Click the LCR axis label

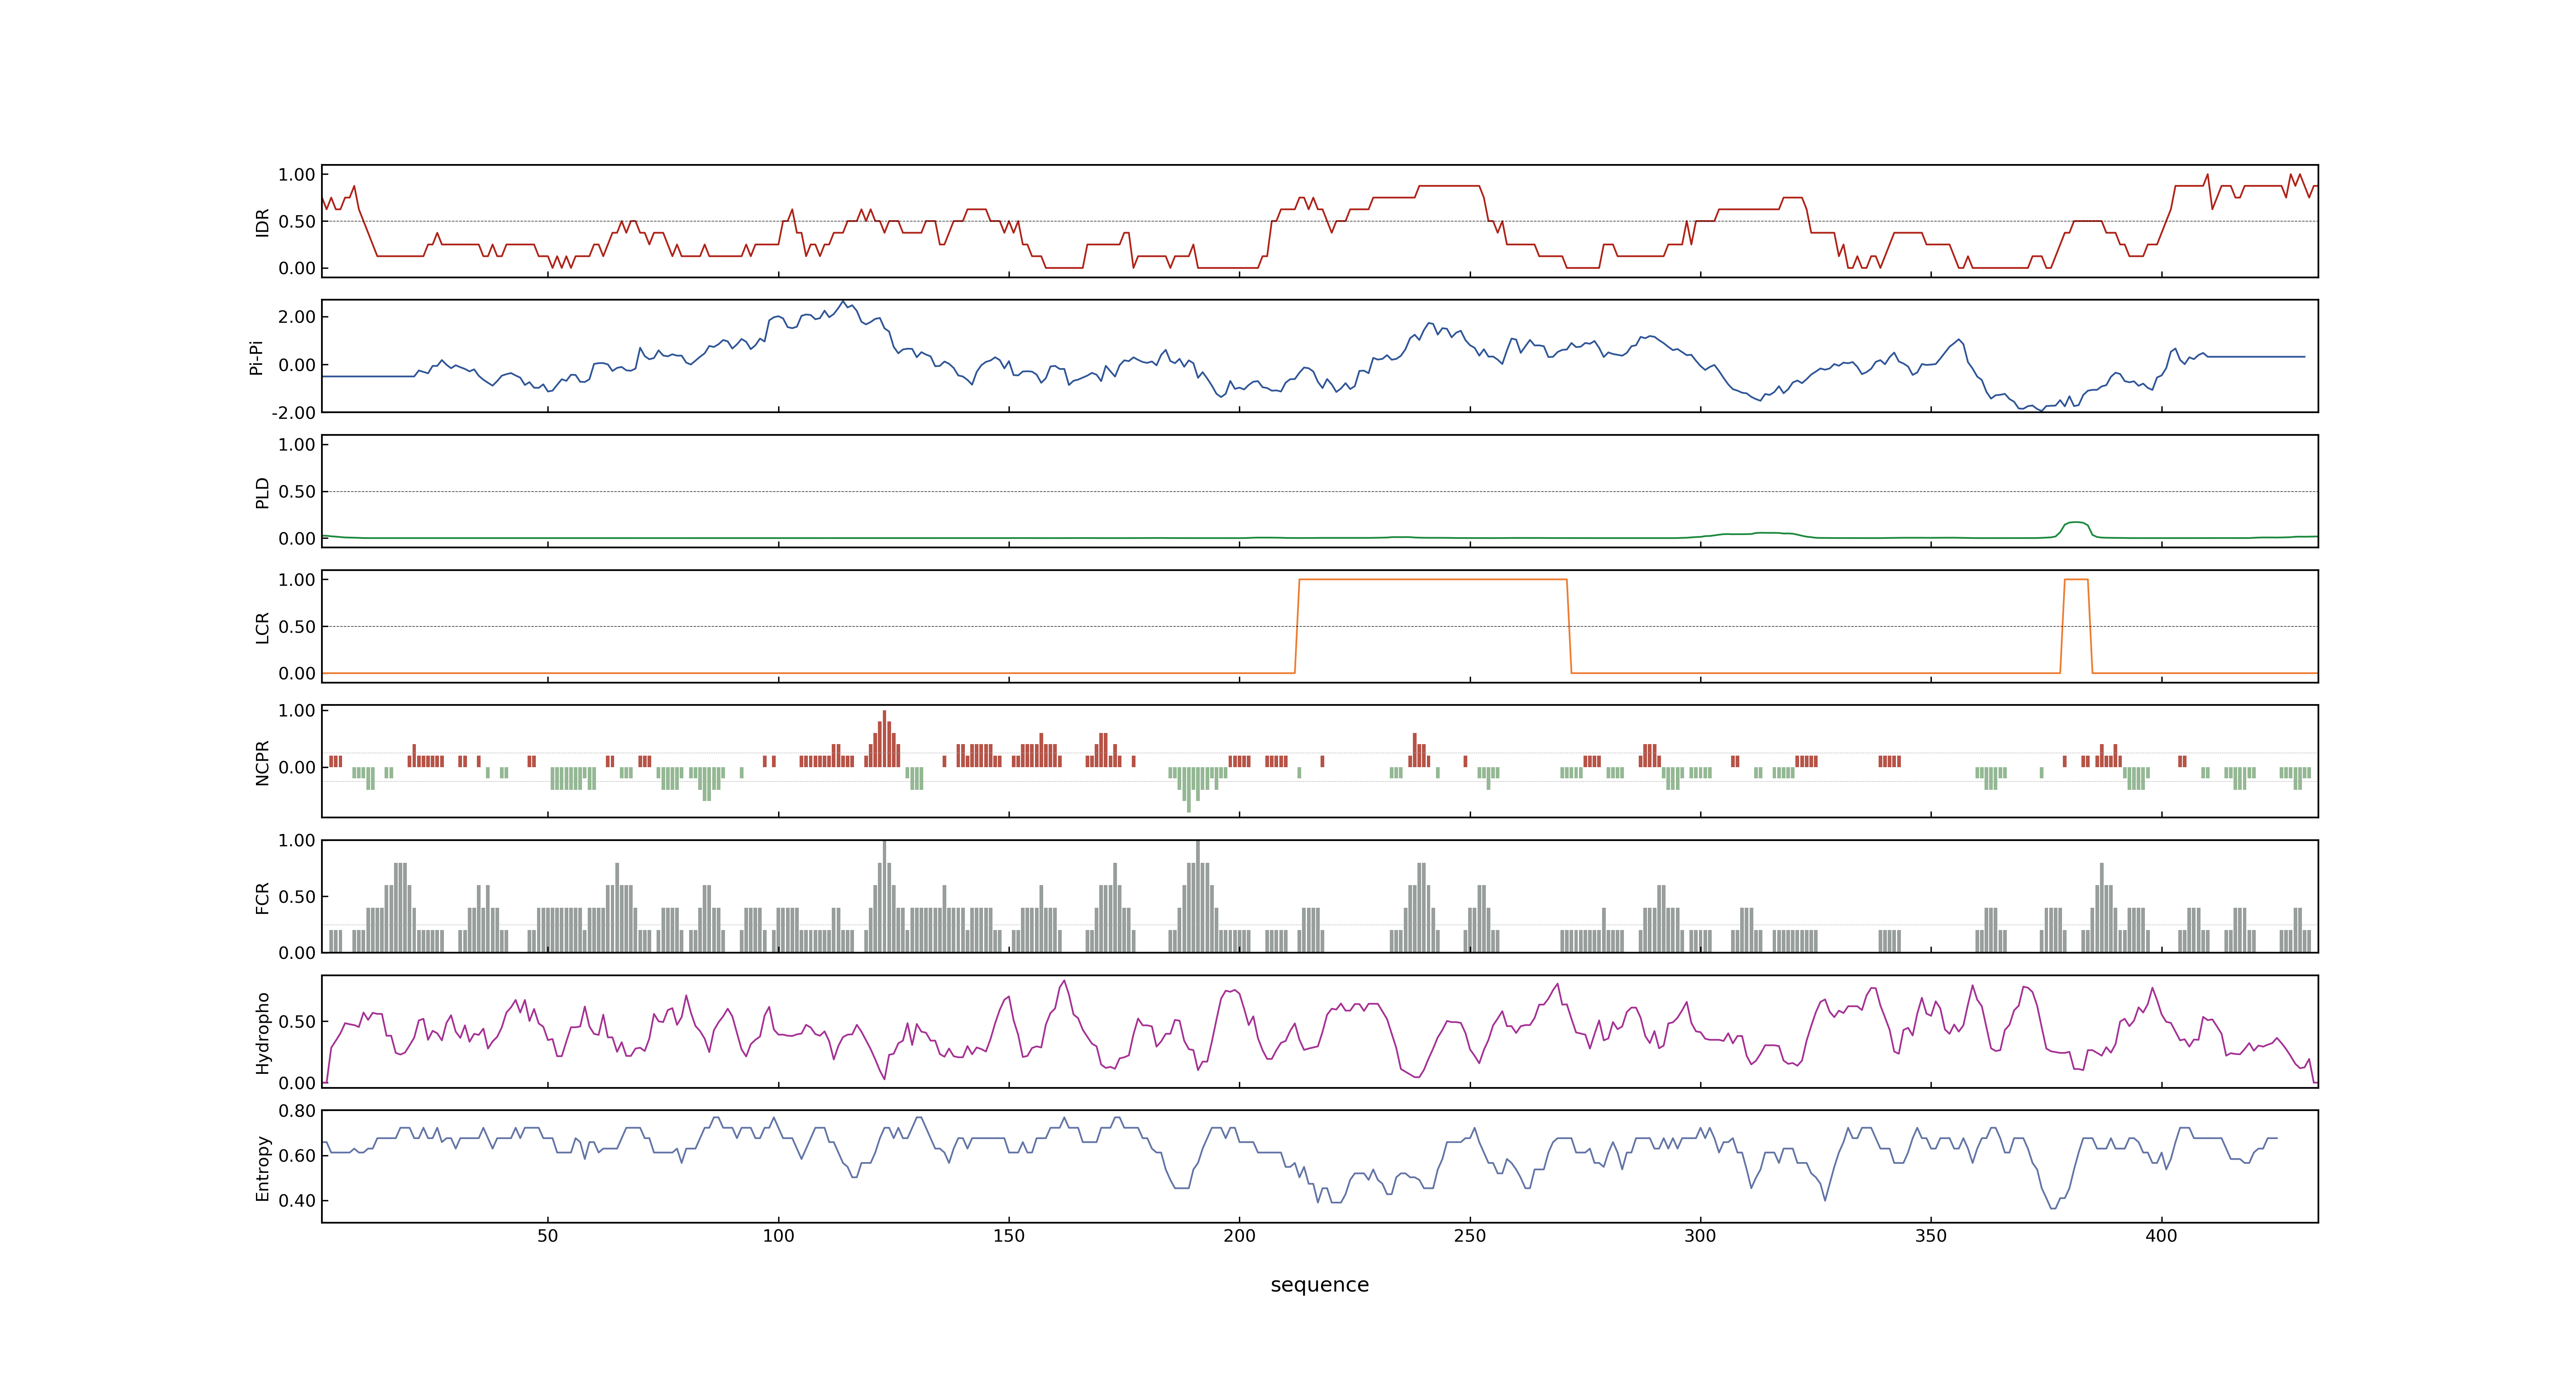point(262,627)
